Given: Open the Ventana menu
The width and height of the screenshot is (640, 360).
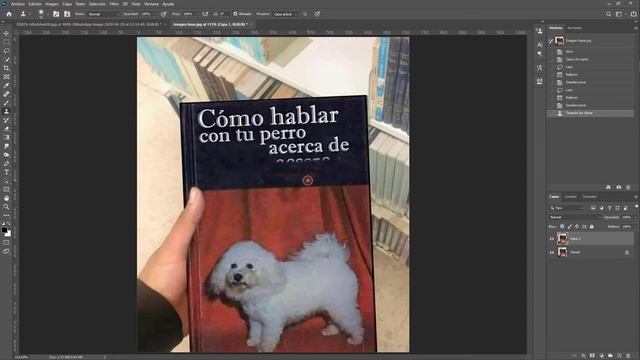Looking at the screenshot, I should pos(151,4).
